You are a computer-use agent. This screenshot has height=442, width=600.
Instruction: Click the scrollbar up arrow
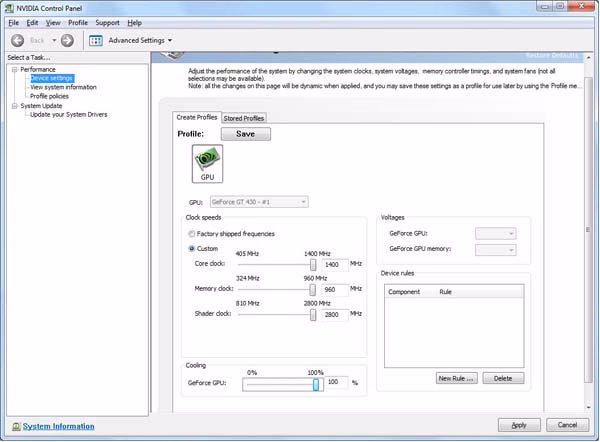point(588,57)
